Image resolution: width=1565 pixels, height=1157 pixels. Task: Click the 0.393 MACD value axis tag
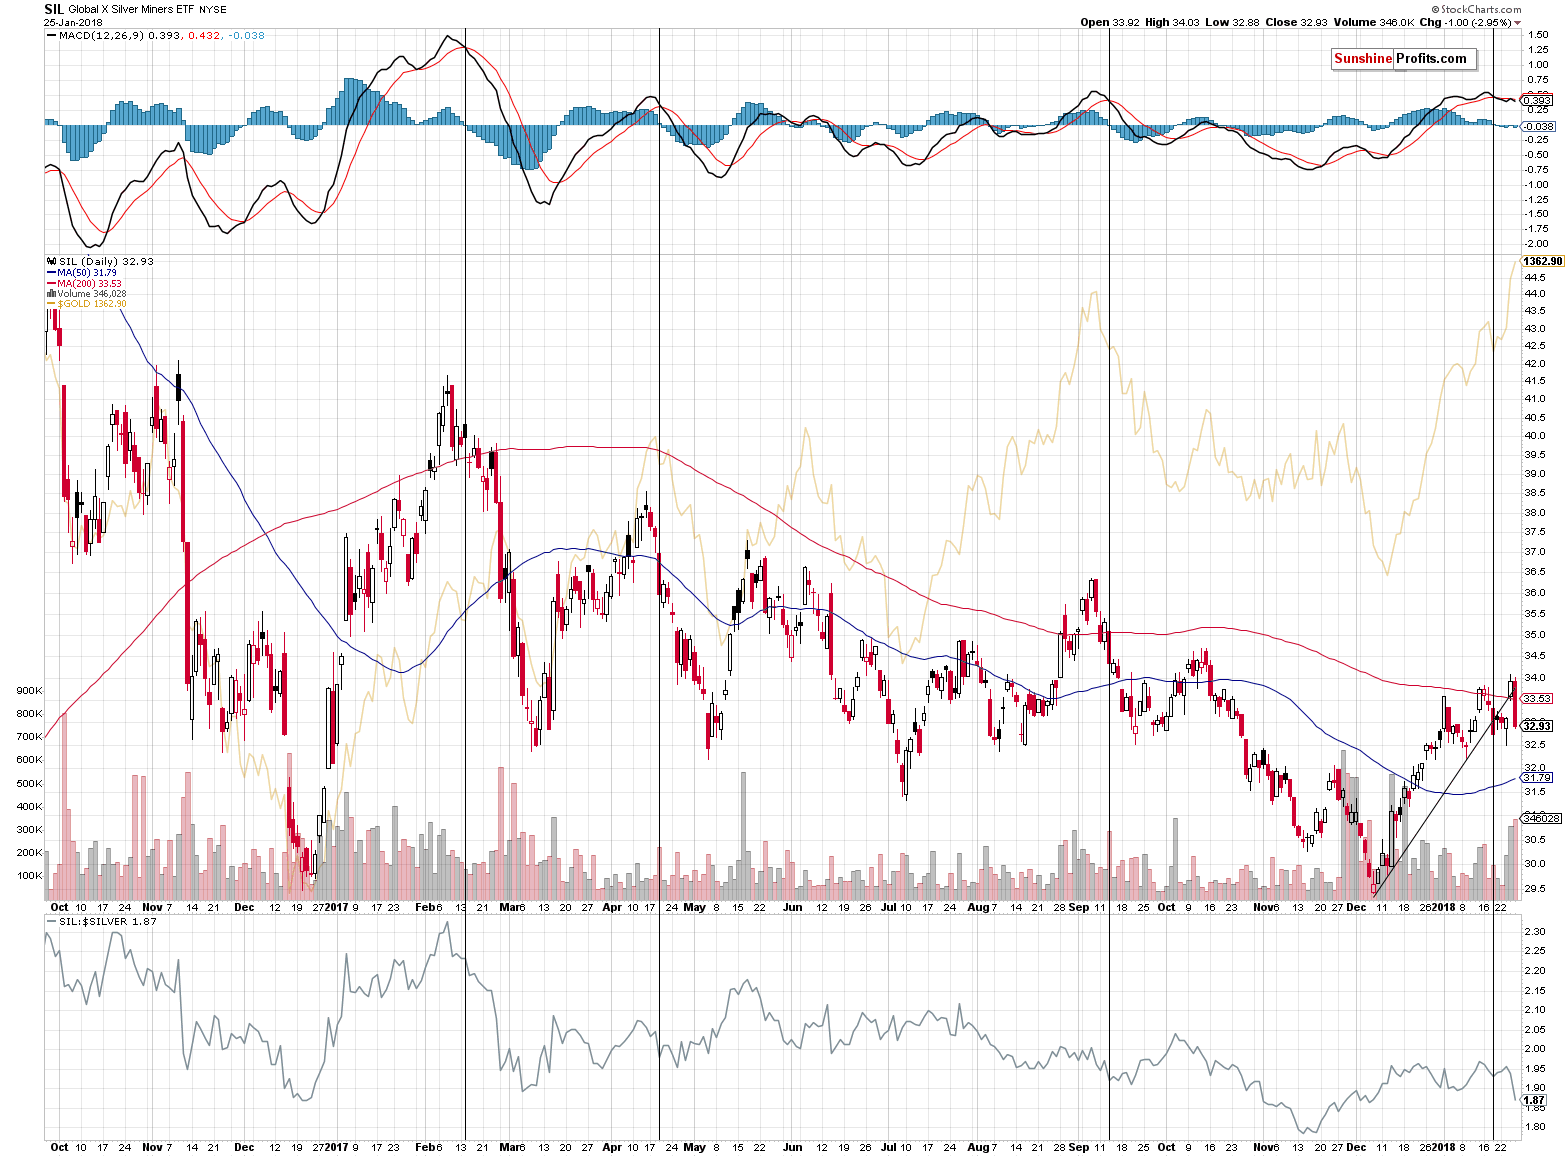click(1536, 100)
